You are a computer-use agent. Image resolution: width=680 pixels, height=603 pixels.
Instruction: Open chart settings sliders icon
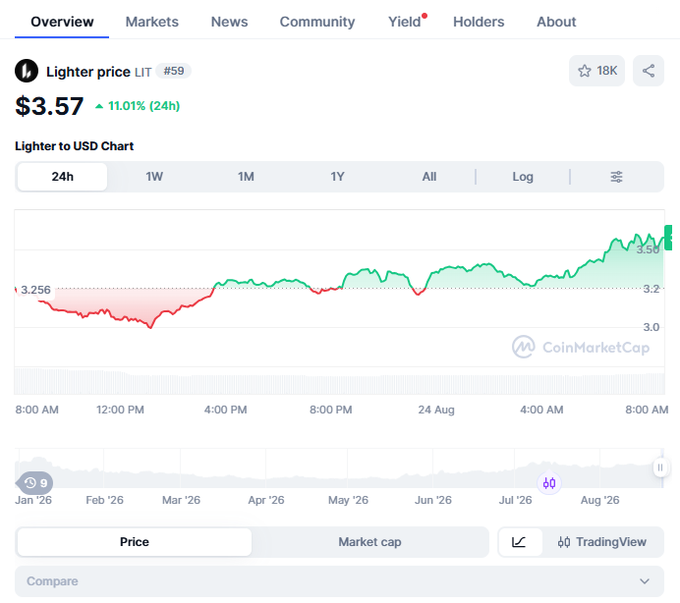click(616, 177)
